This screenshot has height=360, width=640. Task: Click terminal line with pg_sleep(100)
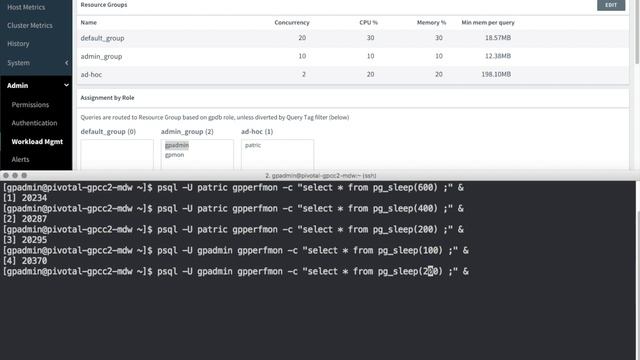coord(236,250)
